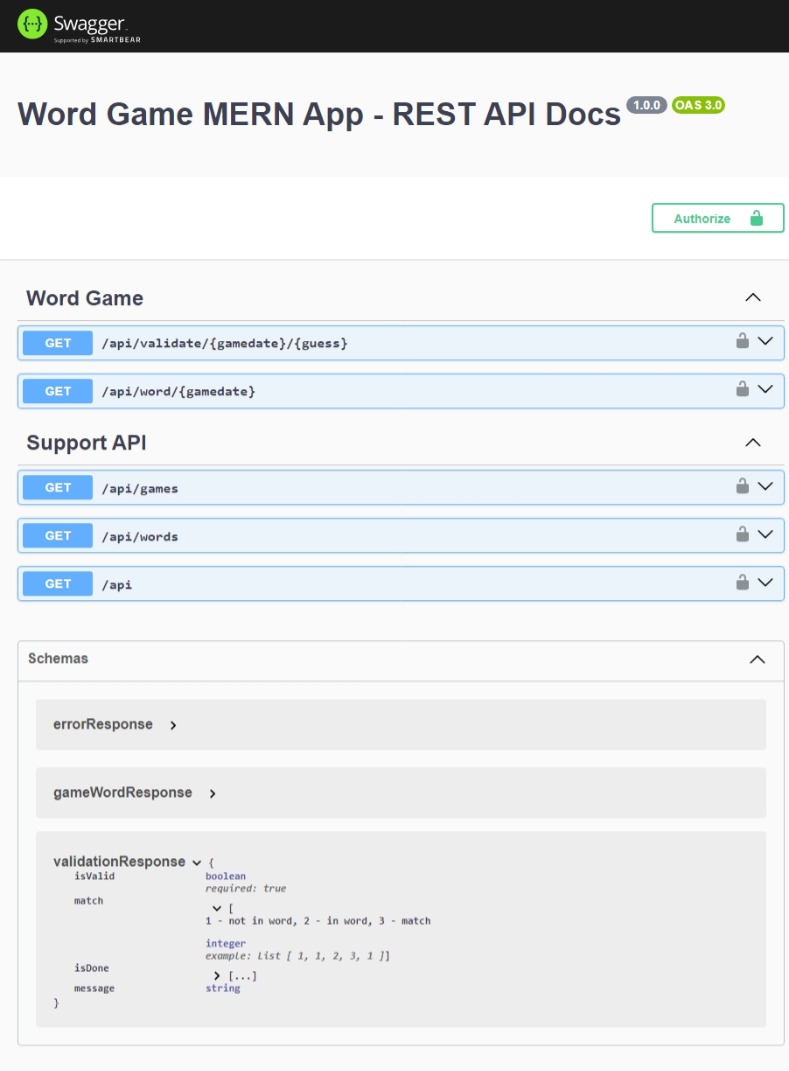Click the padlock icon on /api/validate endpoint
The height and width of the screenshot is (1071, 789).
click(x=741, y=342)
